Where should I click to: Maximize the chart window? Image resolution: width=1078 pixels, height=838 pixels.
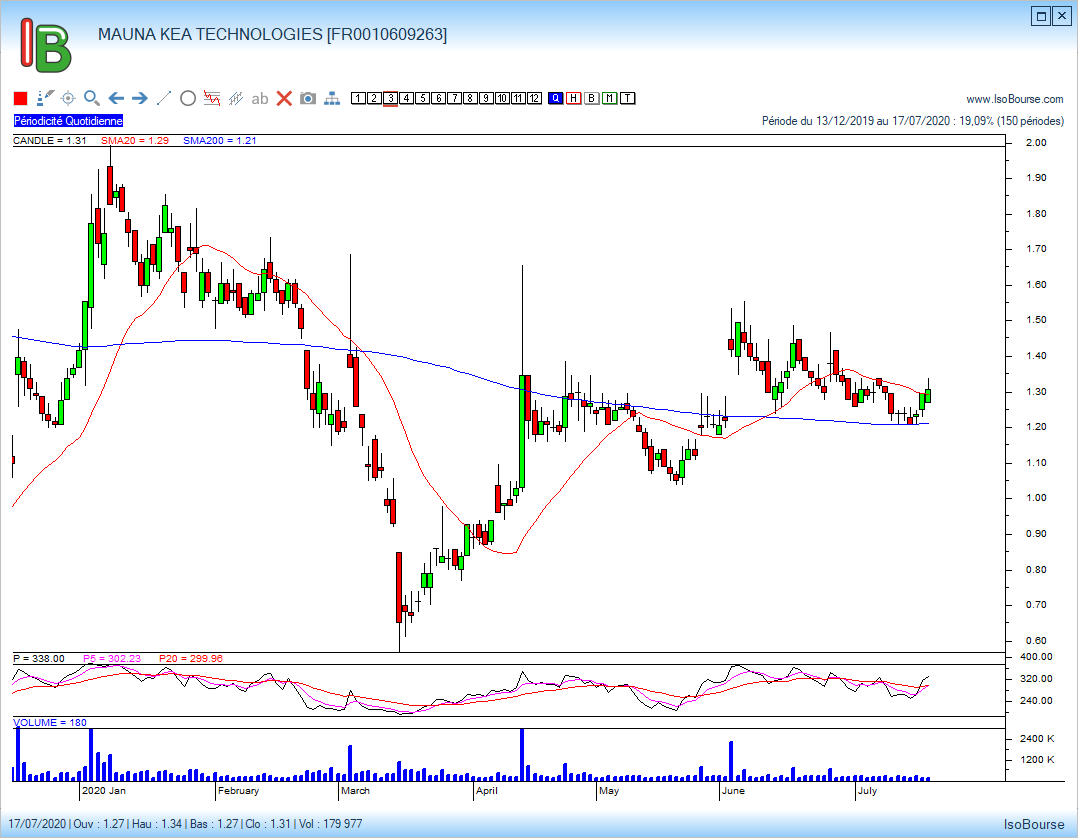1042,16
